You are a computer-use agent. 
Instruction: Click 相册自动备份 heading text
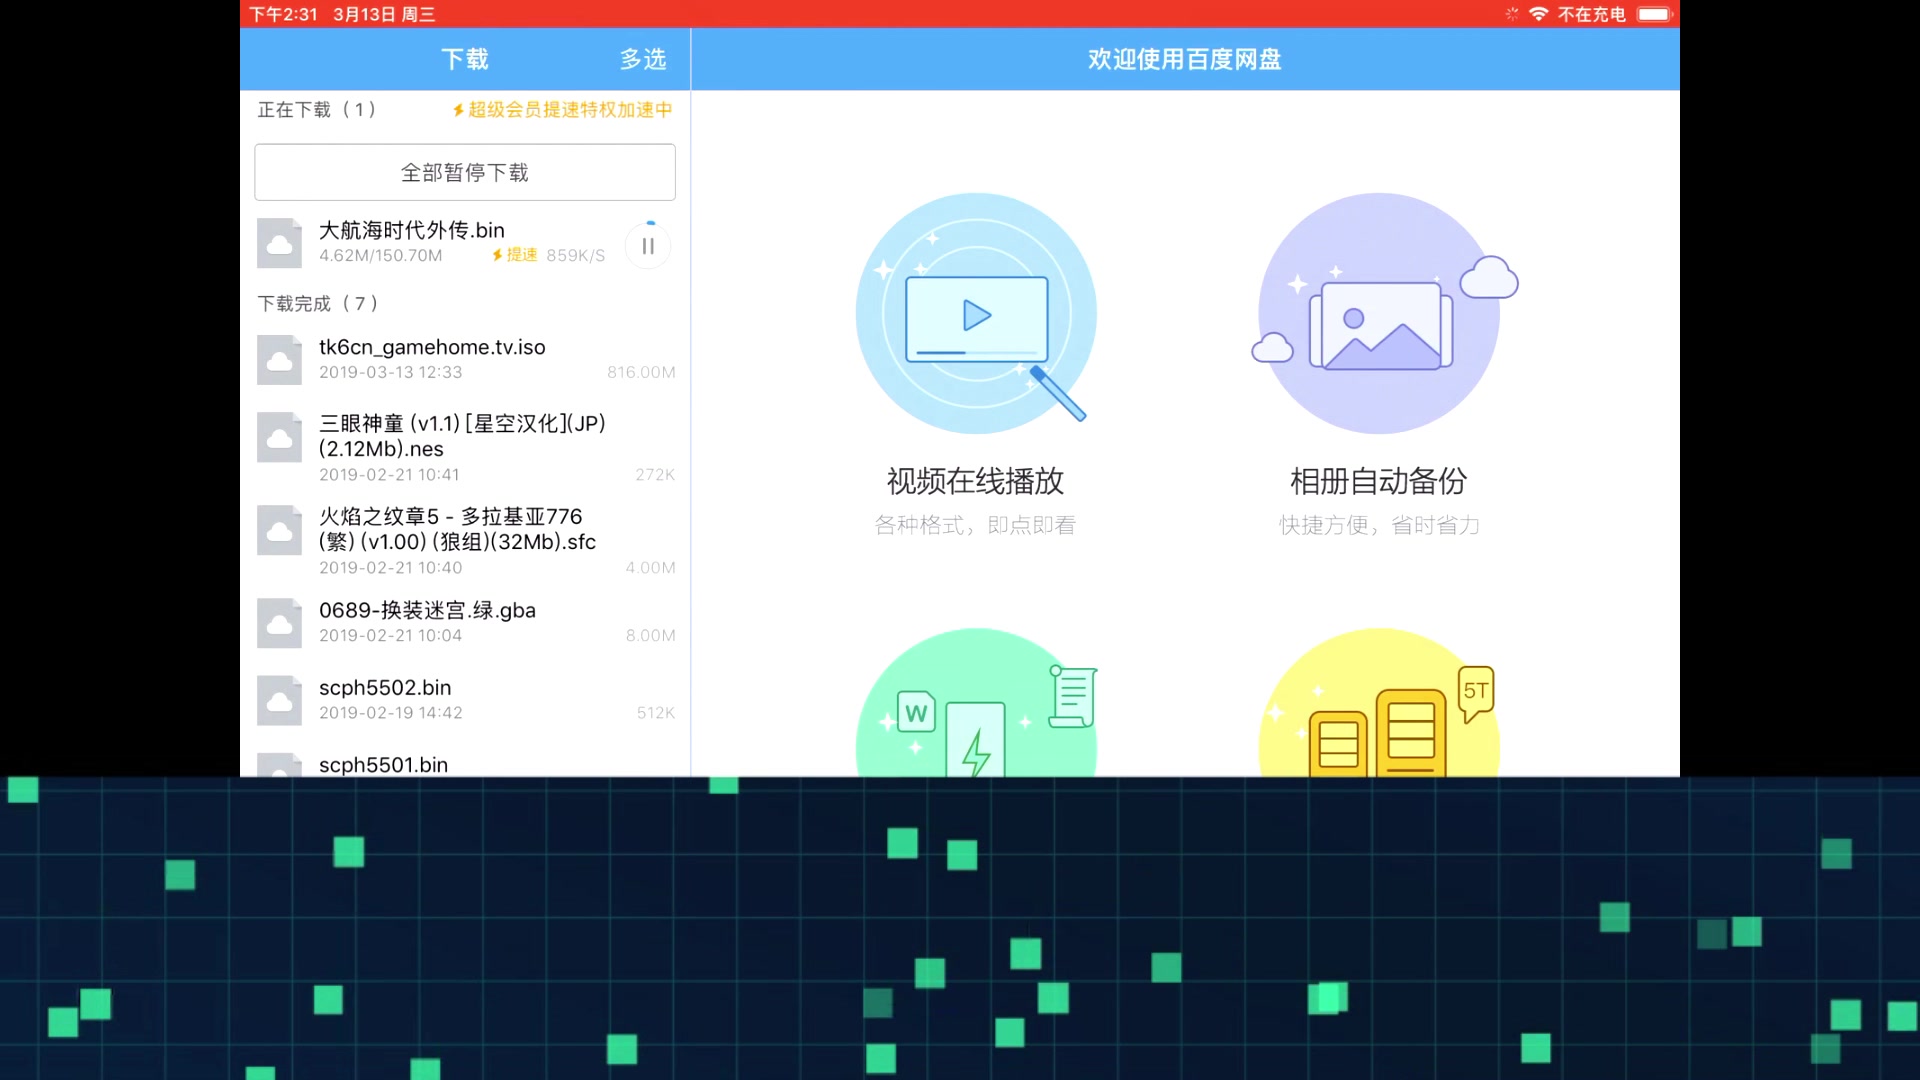point(1379,481)
